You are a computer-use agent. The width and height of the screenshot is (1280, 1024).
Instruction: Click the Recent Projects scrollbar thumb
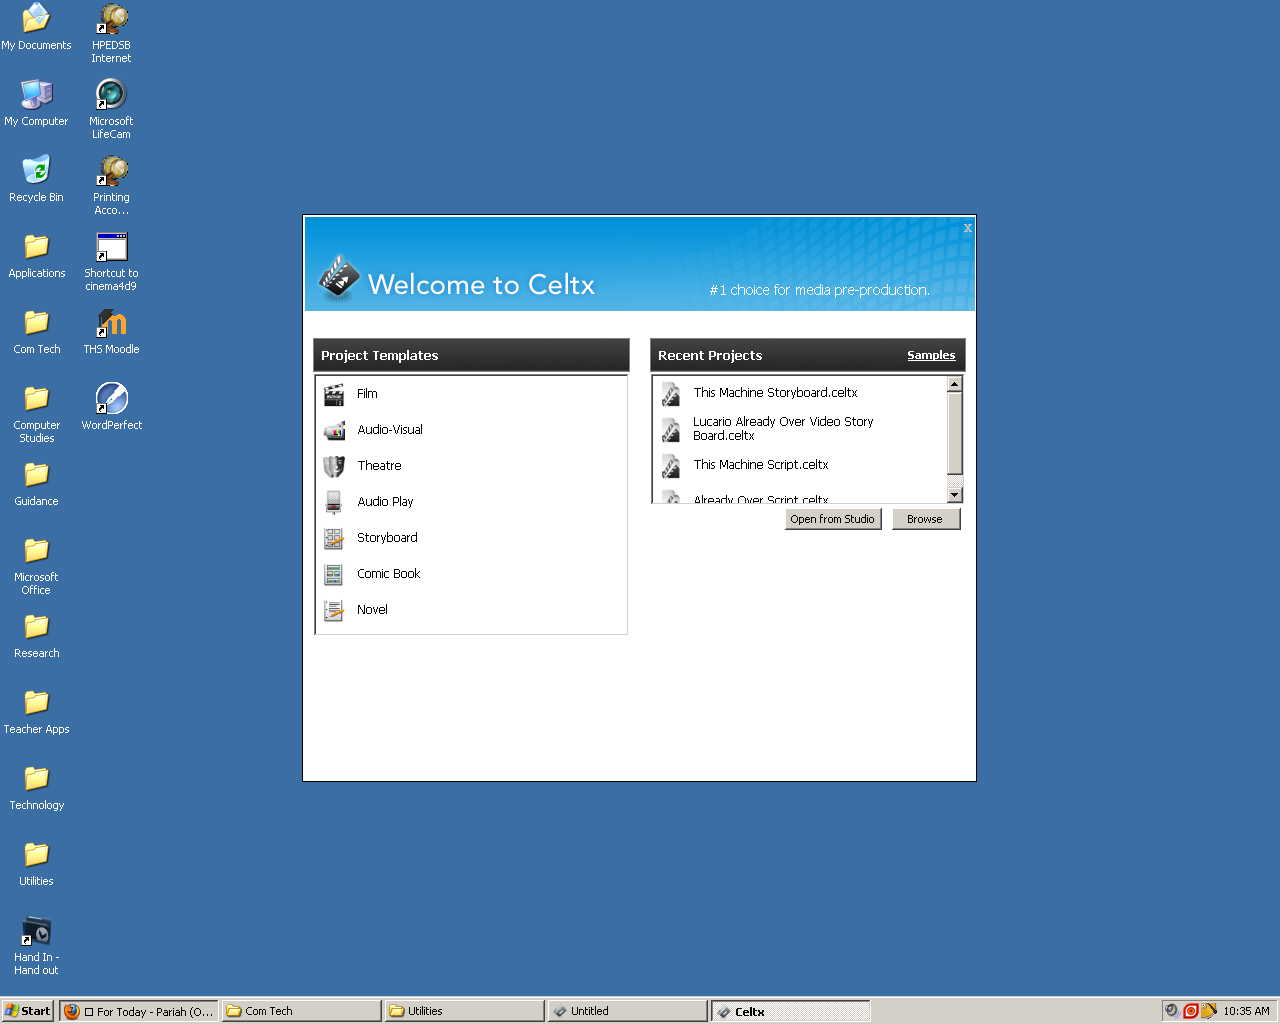pyautogui.click(x=955, y=434)
